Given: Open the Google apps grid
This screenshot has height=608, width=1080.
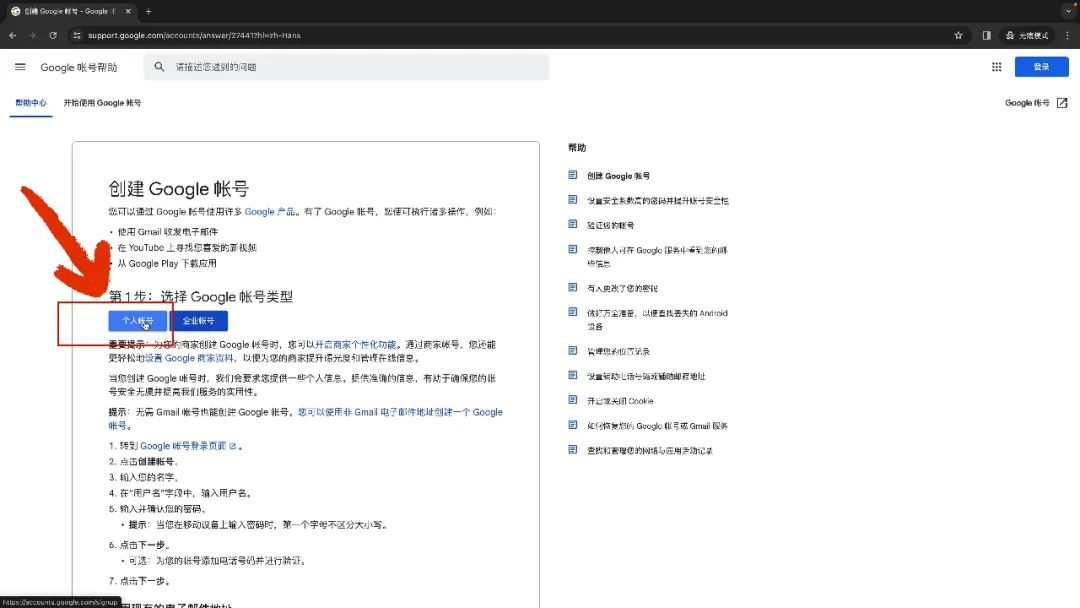Looking at the screenshot, I should (x=997, y=67).
